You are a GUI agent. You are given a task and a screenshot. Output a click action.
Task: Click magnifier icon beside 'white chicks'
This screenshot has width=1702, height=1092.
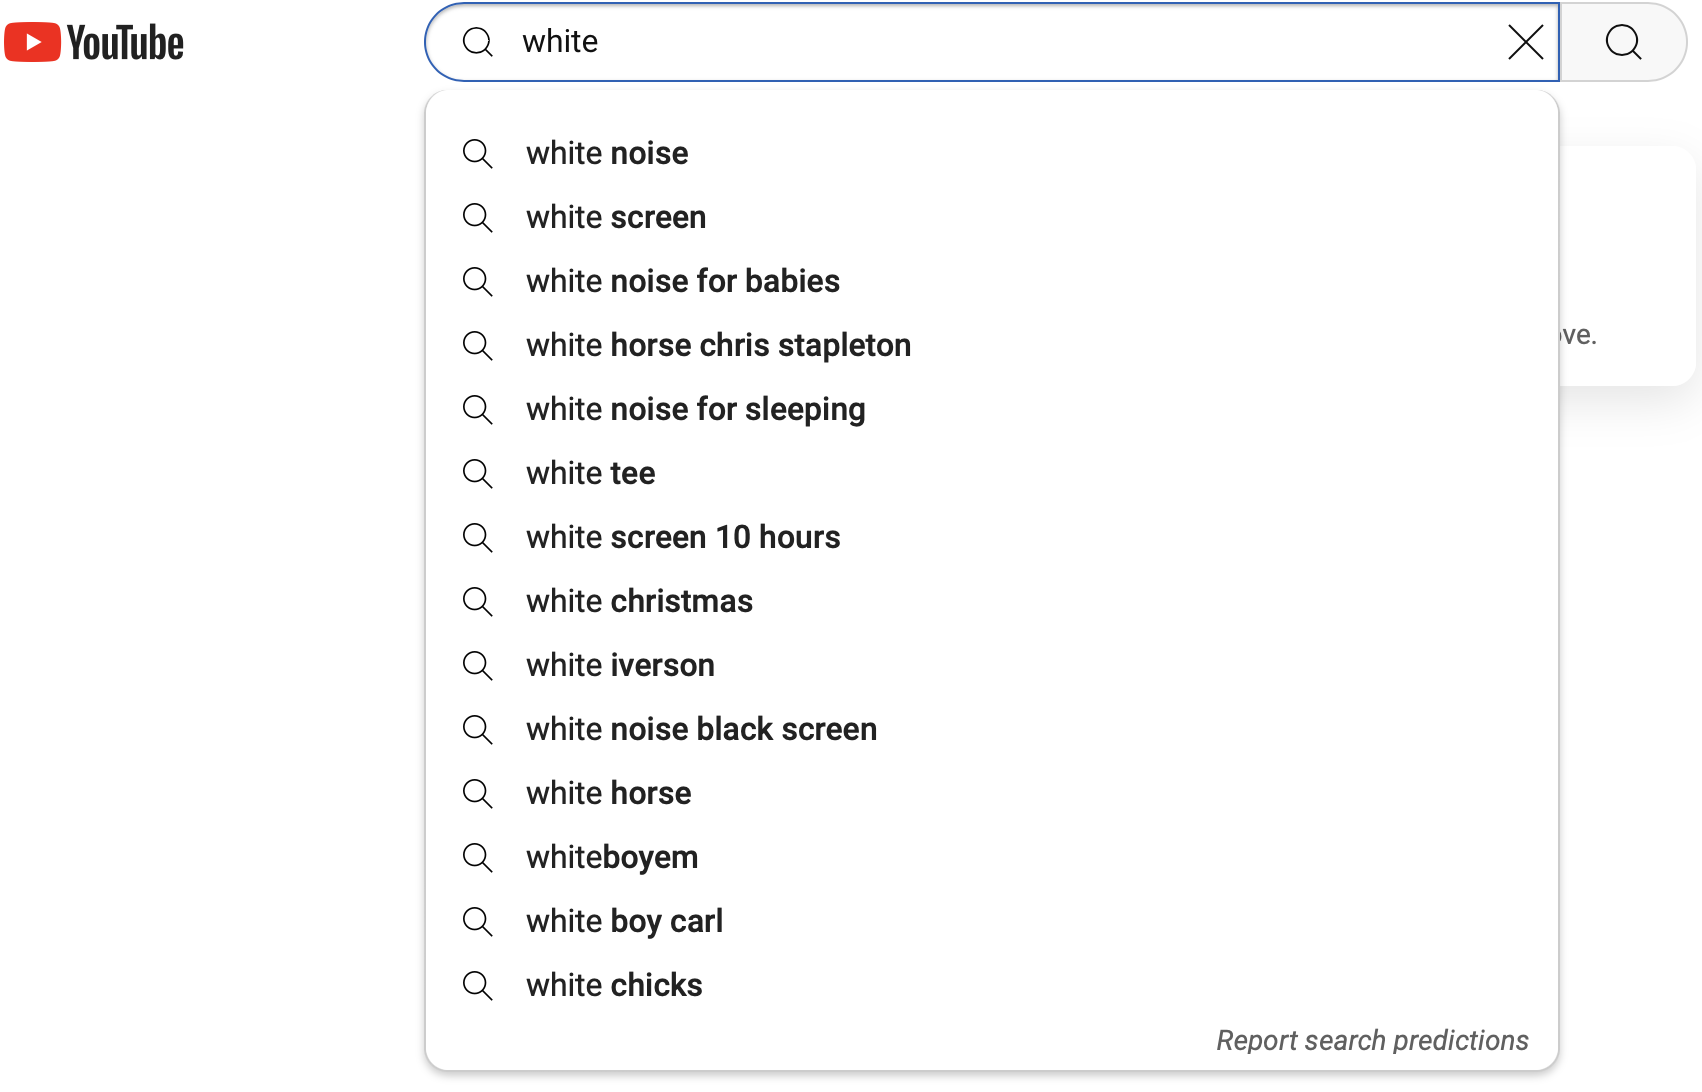478,985
